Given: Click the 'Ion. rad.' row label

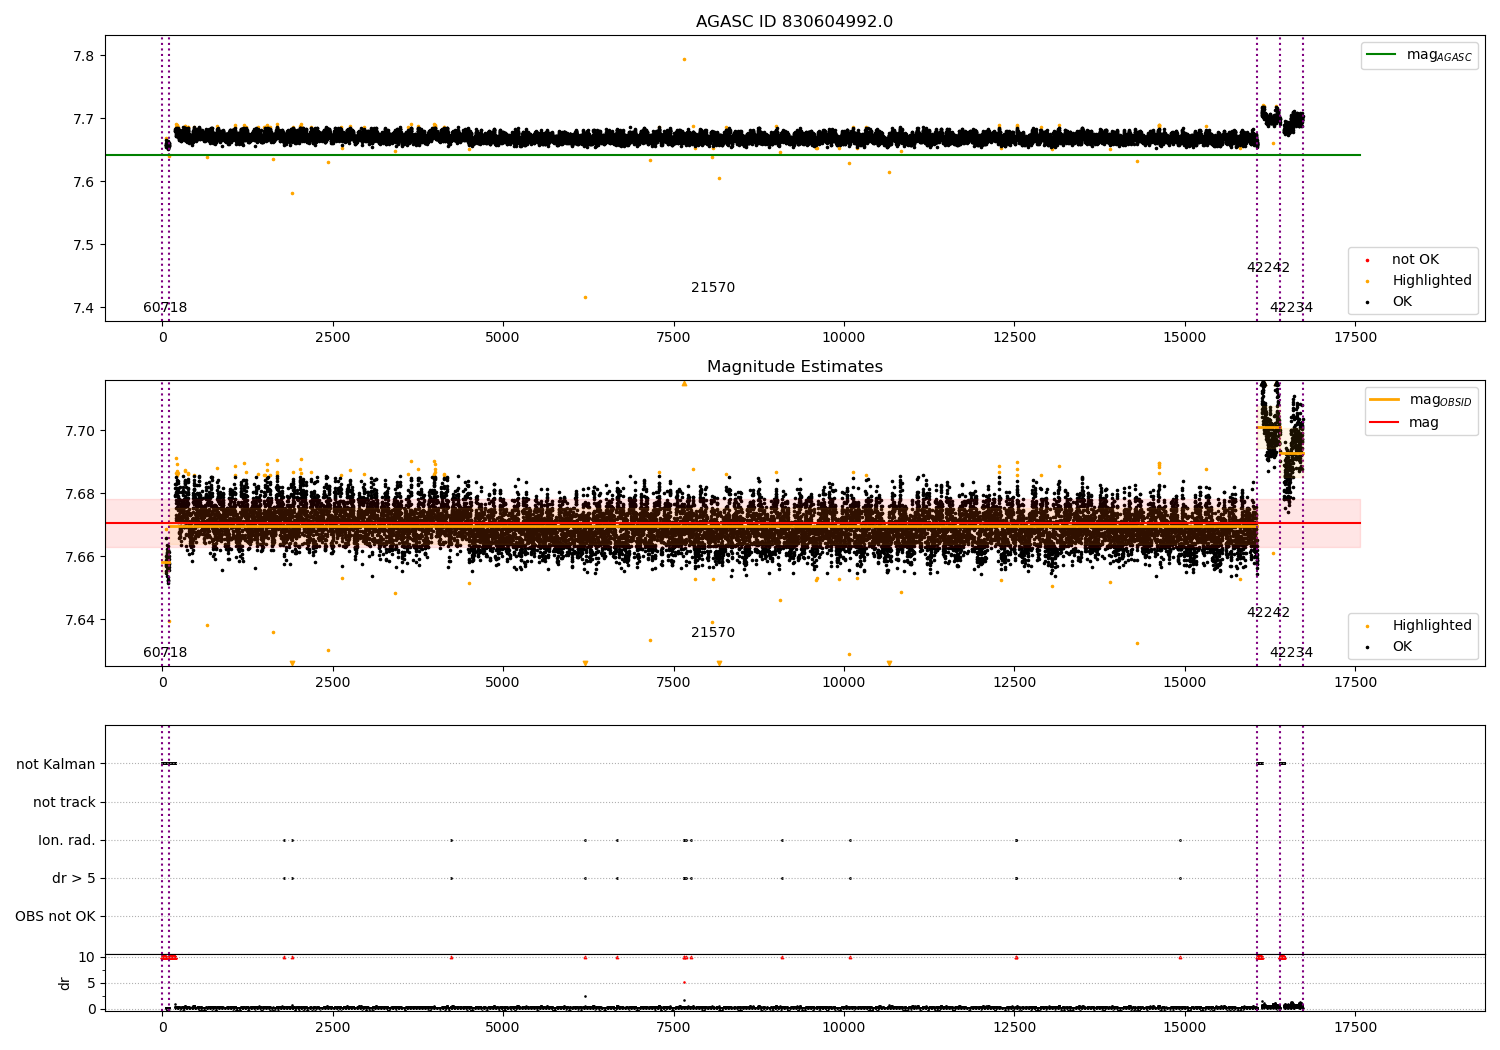Looking at the screenshot, I should pyautogui.click(x=67, y=840).
